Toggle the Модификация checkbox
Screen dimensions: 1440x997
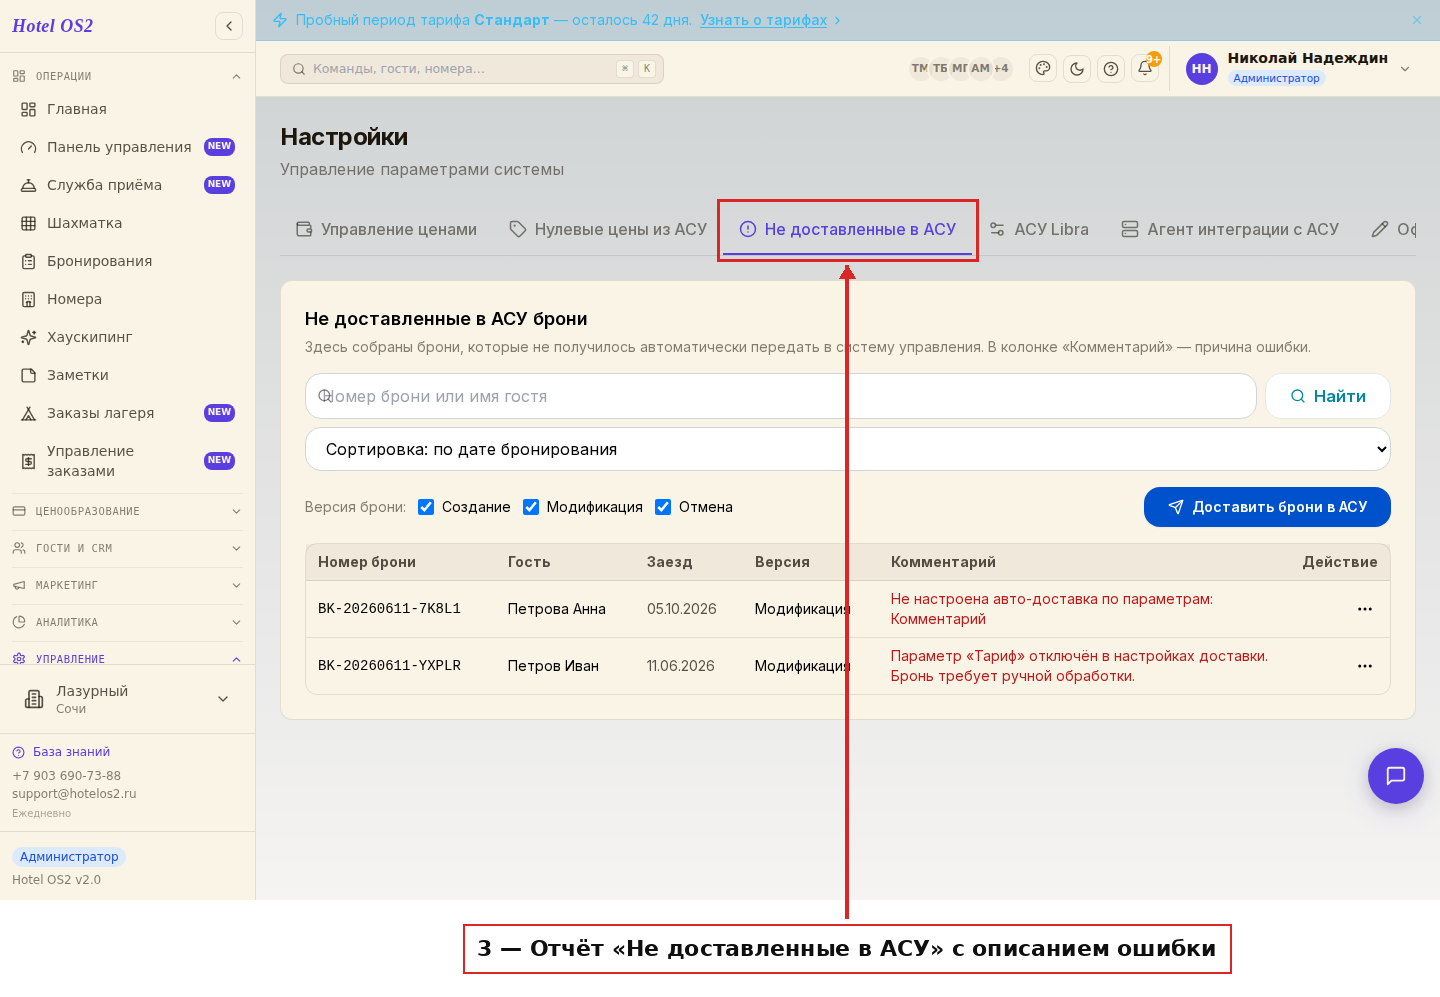pos(531,507)
